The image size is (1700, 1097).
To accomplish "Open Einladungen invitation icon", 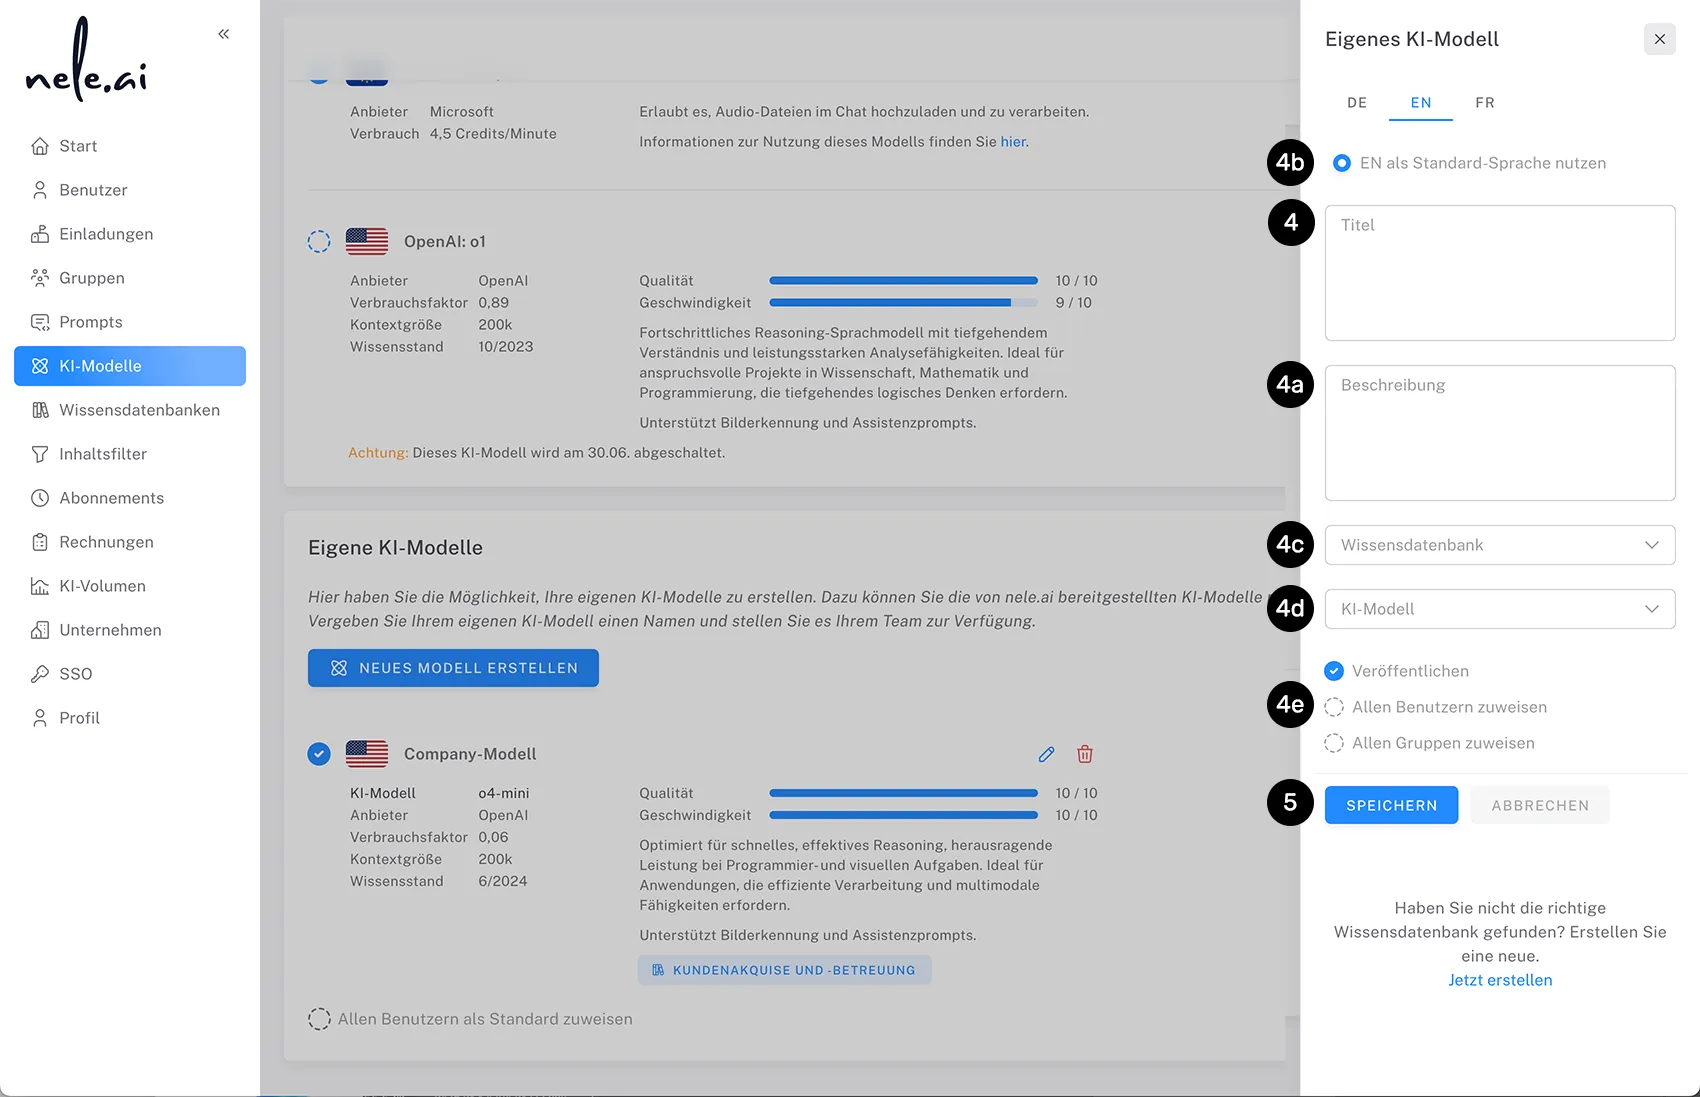I will coord(40,234).
